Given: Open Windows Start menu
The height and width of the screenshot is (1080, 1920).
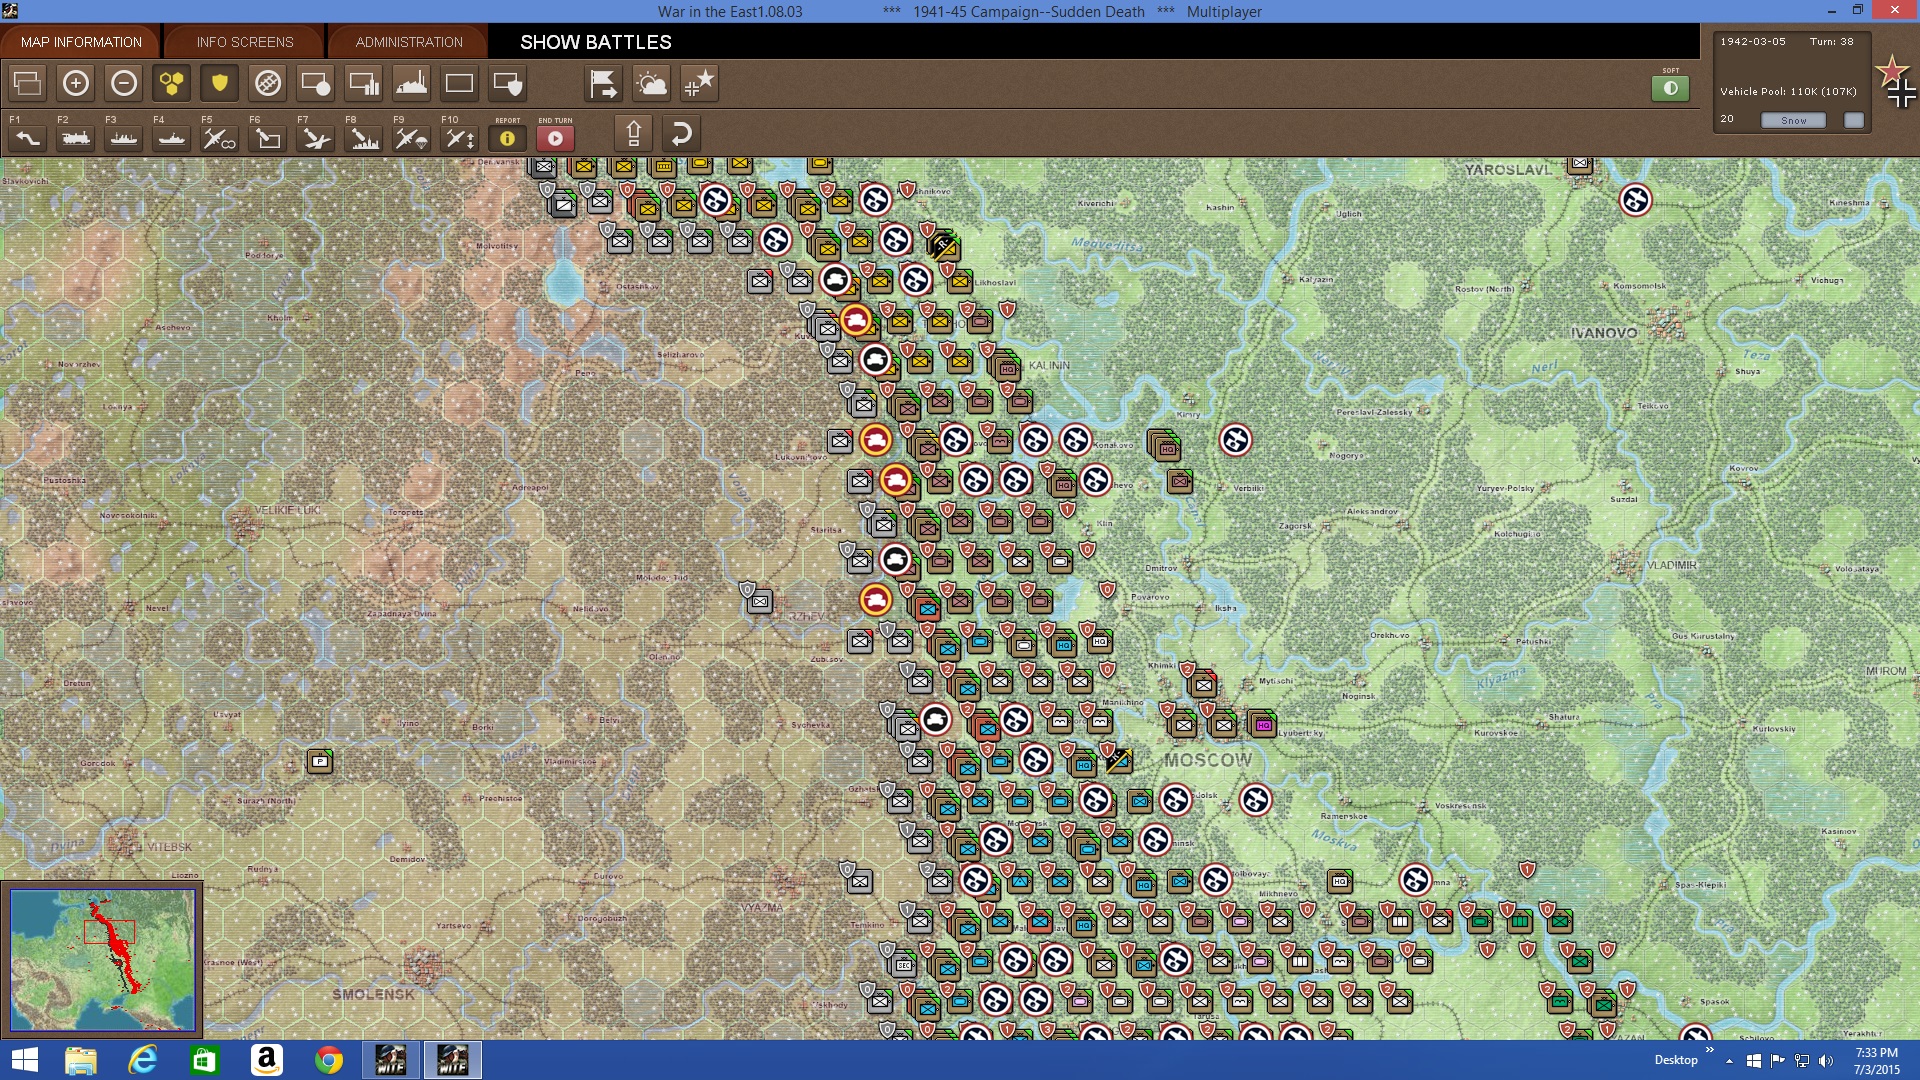Looking at the screenshot, I should pyautogui.click(x=24, y=1060).
